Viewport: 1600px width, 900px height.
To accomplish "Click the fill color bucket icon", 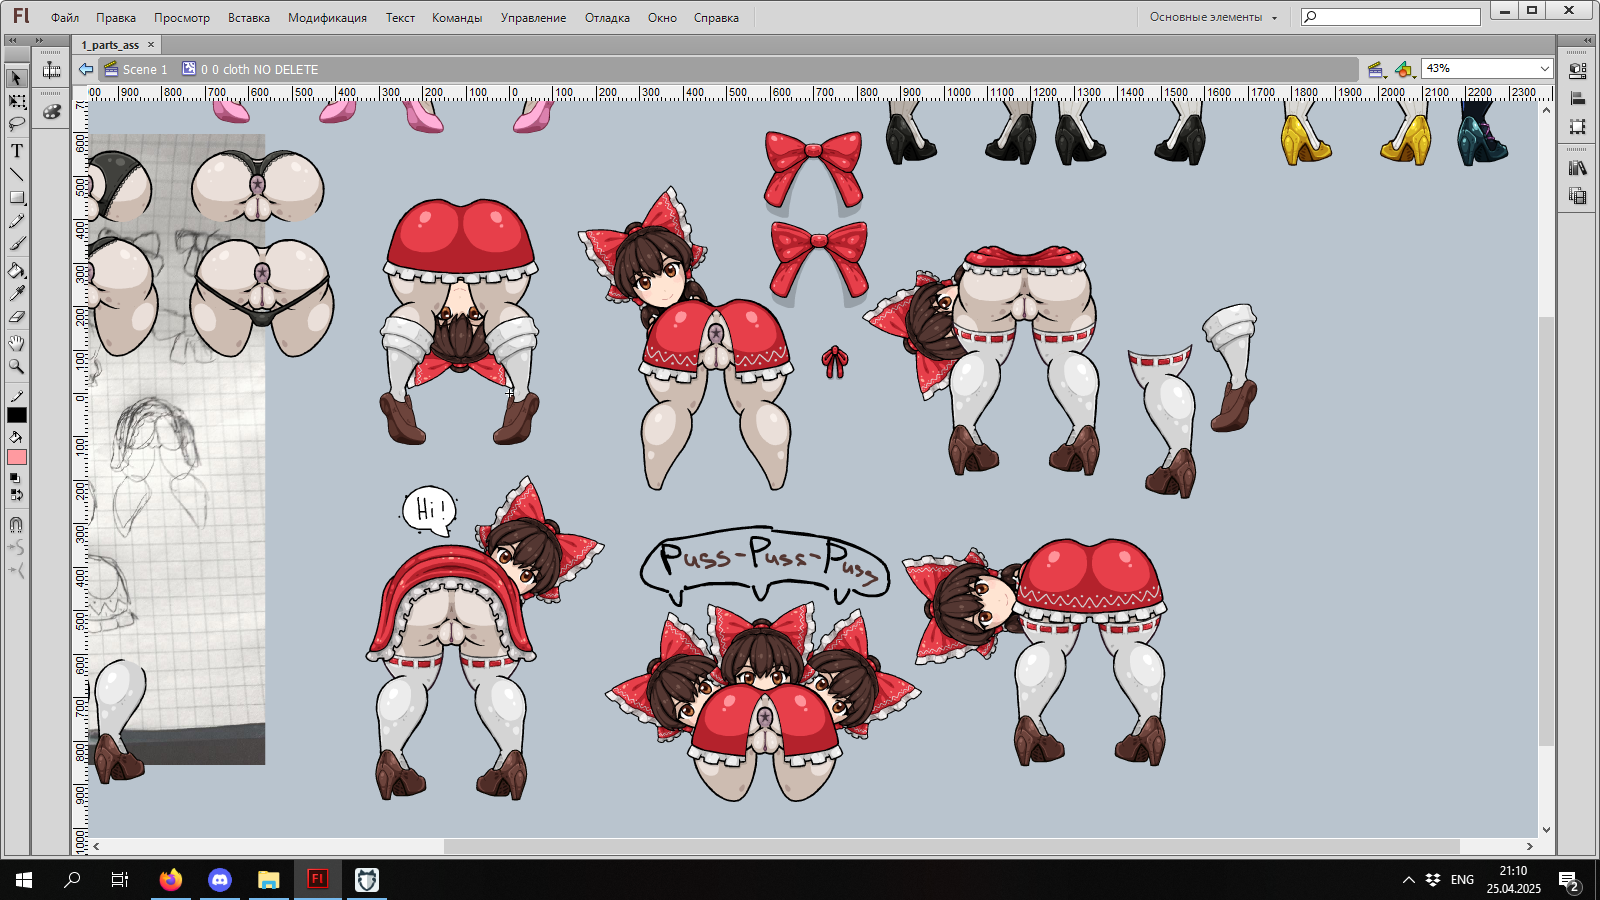I will coord(17,437).
